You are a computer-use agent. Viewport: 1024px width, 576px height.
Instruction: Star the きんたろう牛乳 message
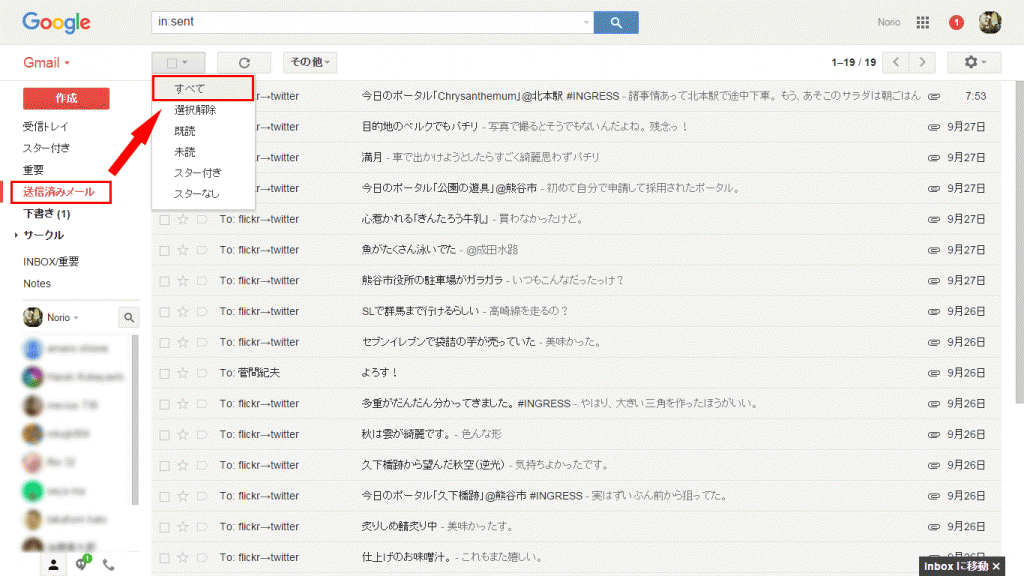tap(183, 219)
